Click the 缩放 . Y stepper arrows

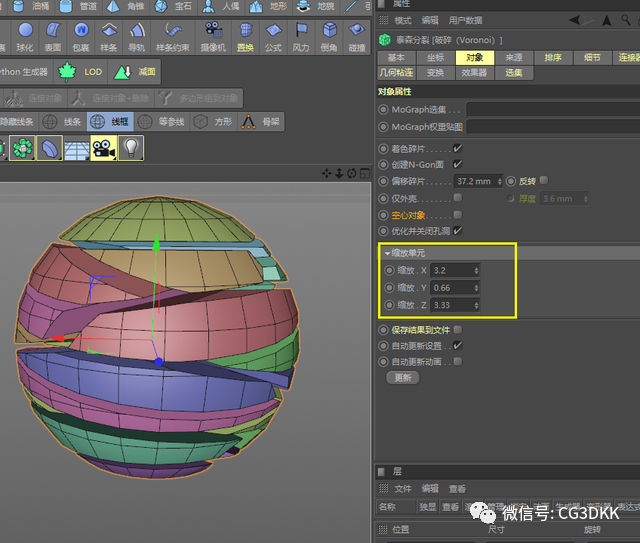coord(476,288)
